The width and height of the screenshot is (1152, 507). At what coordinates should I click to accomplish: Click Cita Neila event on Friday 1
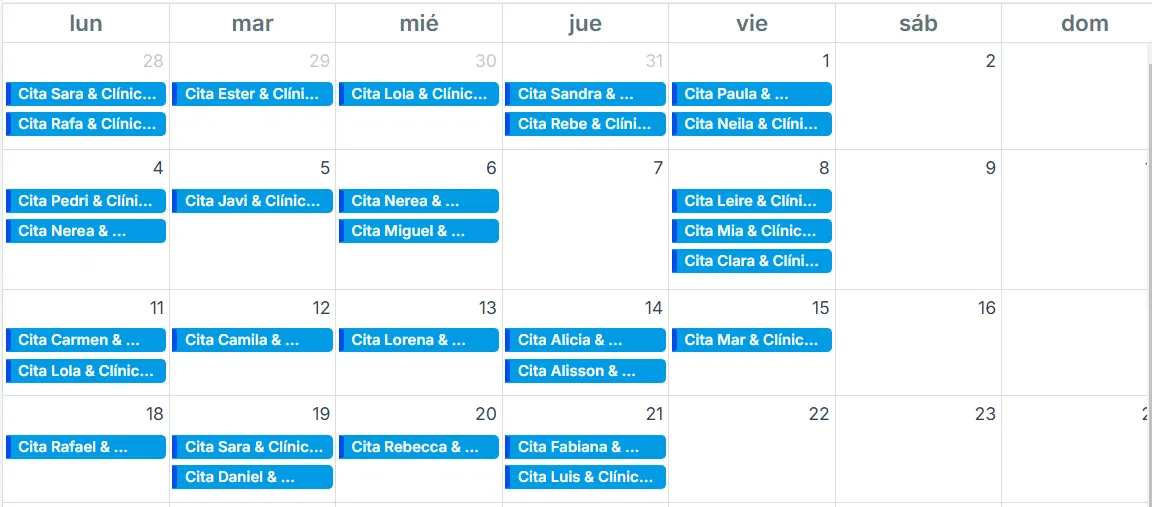point(752,124)
